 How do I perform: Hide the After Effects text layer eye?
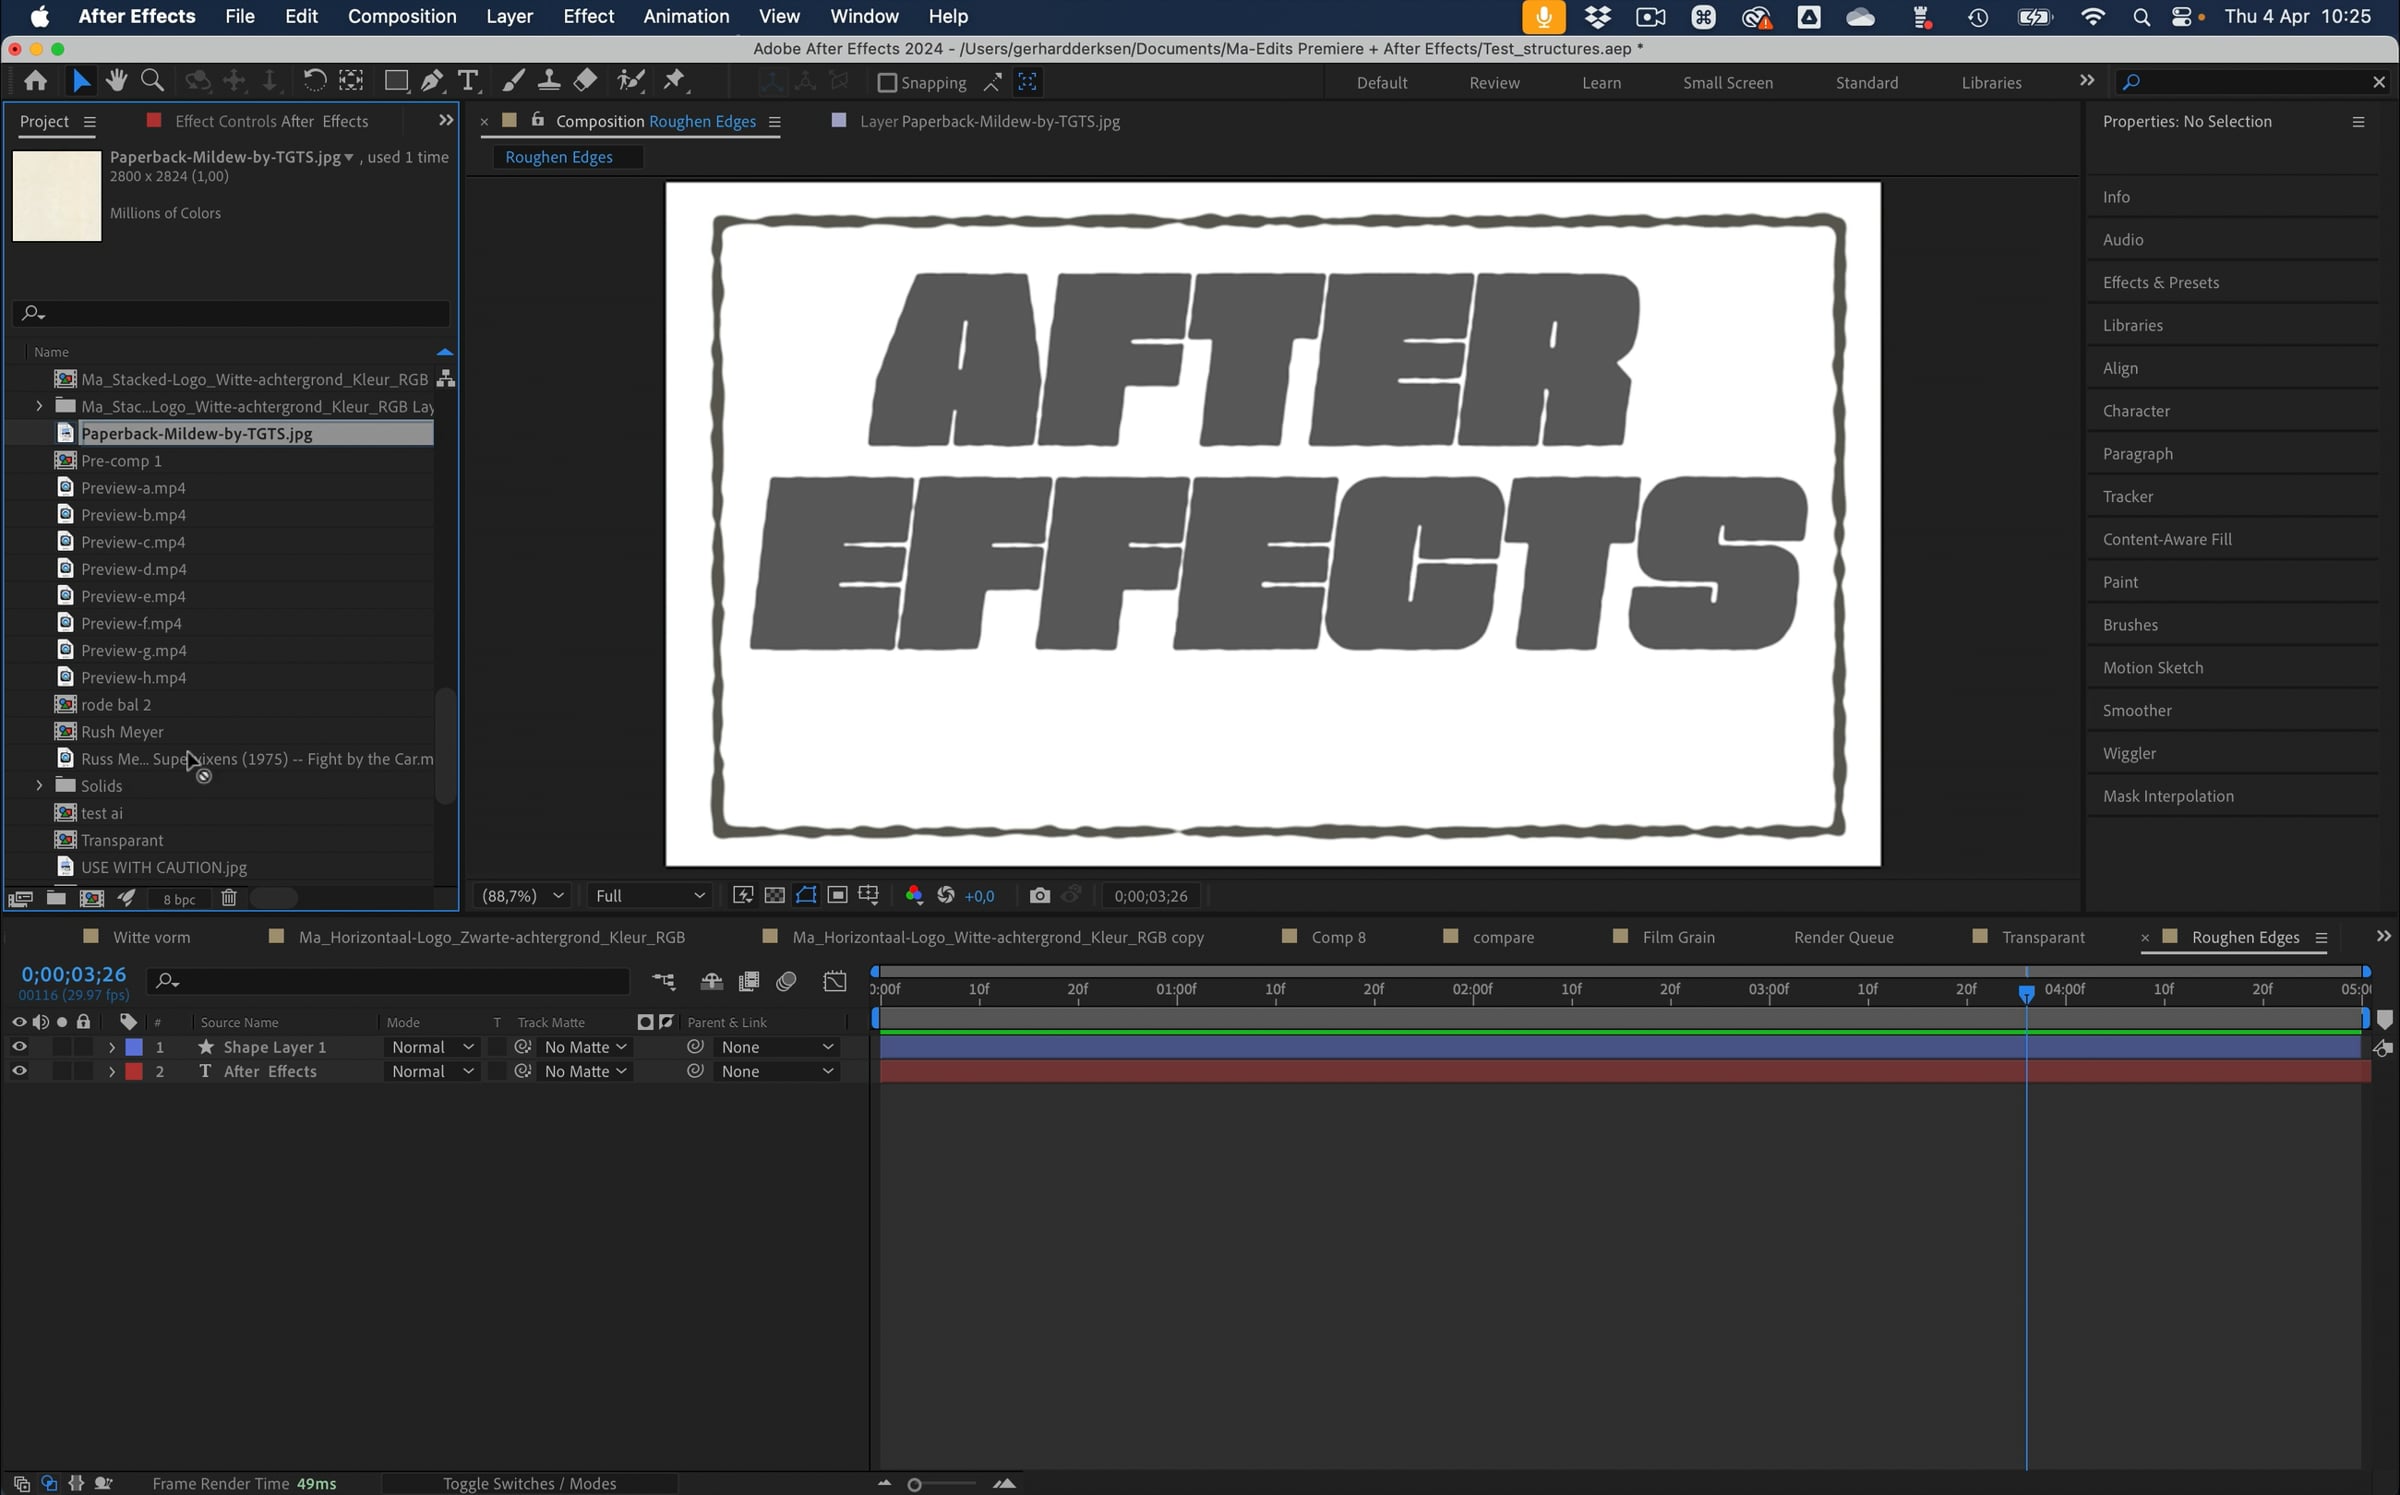click(19, 1071)
